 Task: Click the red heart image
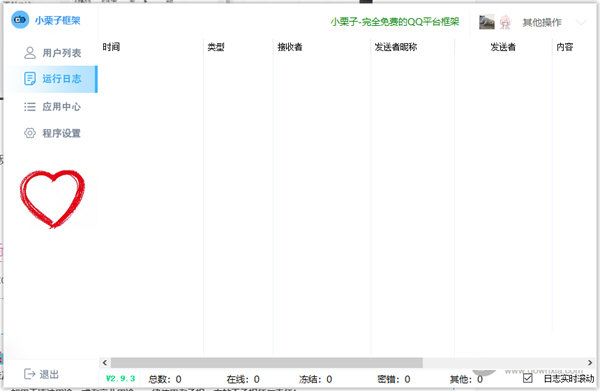52,199
